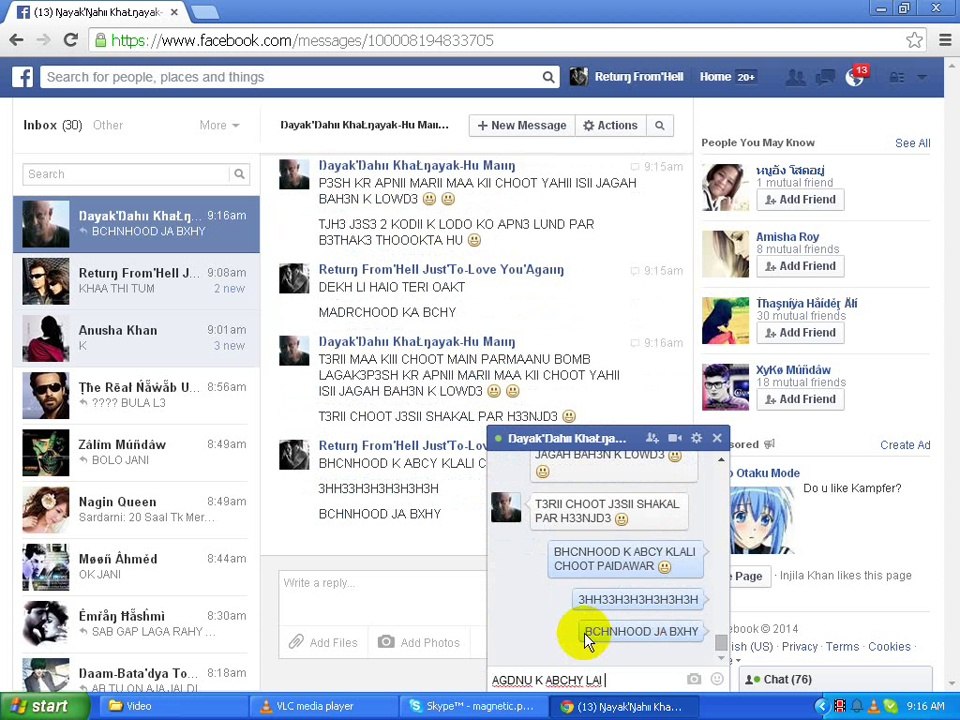Click the inbox Search input field

[x=126, y=174]
